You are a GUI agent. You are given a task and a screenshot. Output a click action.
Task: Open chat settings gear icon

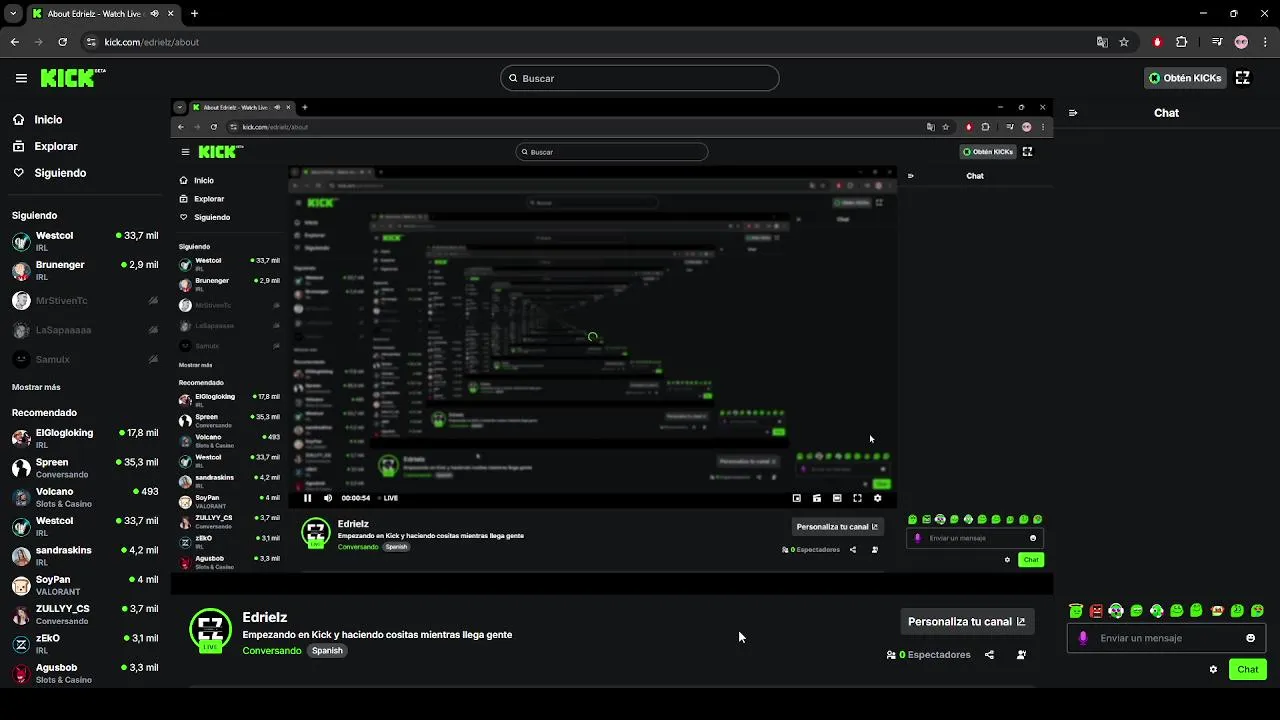click(1213, 669)
